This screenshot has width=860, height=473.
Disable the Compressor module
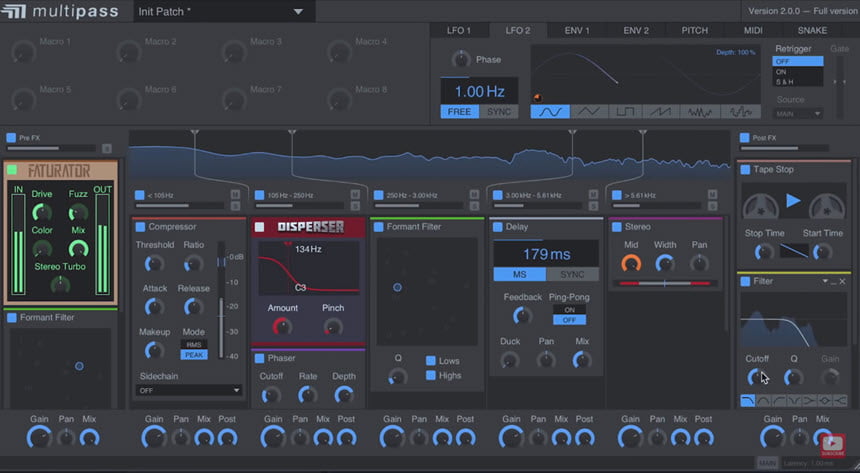click(x=140, y=227)
